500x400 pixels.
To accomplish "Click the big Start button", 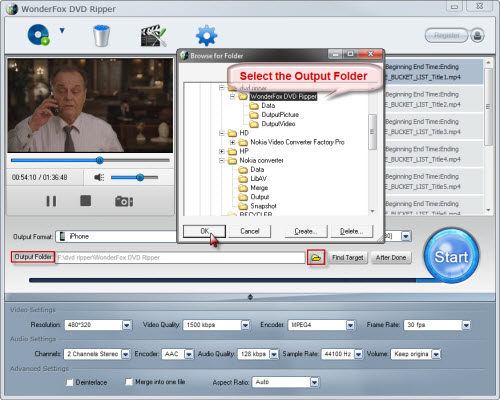I will (x=451, y=257).
